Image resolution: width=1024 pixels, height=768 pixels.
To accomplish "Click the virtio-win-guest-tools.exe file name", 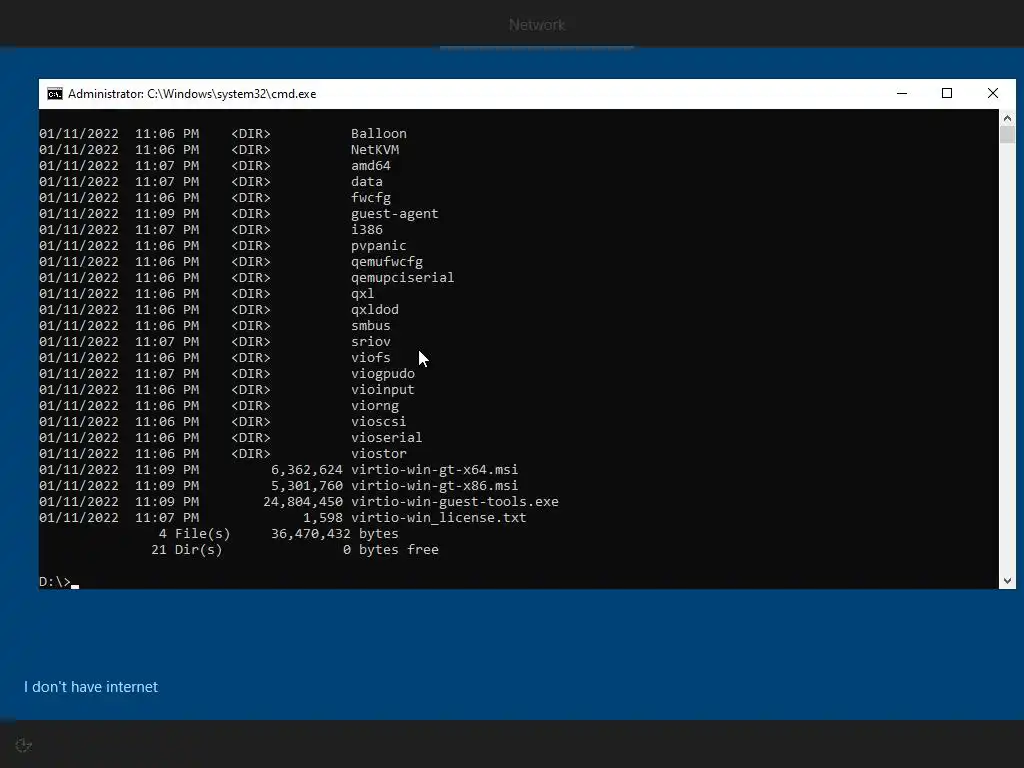I will coord(455,502).
